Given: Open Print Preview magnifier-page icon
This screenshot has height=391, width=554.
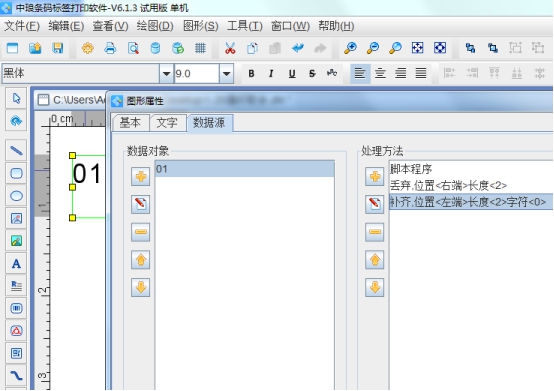Looking at the screenshot, I should click(x=133, y=48).
